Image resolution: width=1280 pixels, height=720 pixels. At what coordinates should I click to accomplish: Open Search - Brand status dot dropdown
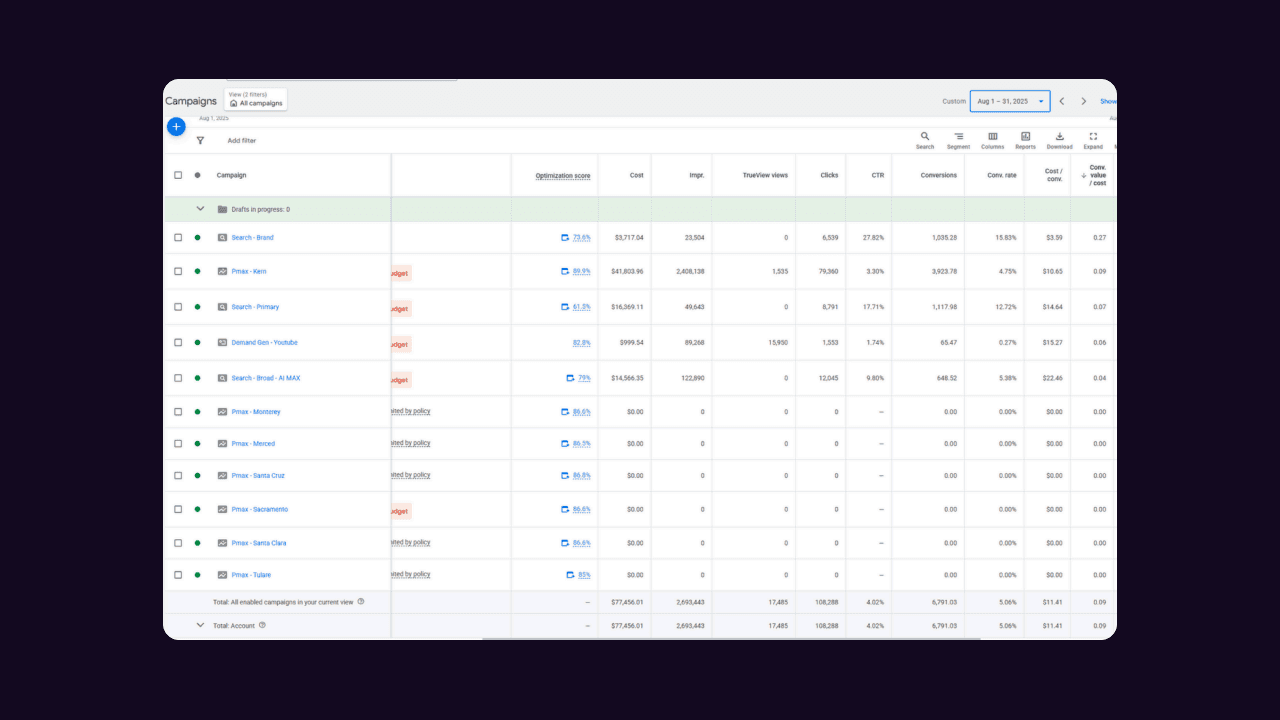point(197,238)
